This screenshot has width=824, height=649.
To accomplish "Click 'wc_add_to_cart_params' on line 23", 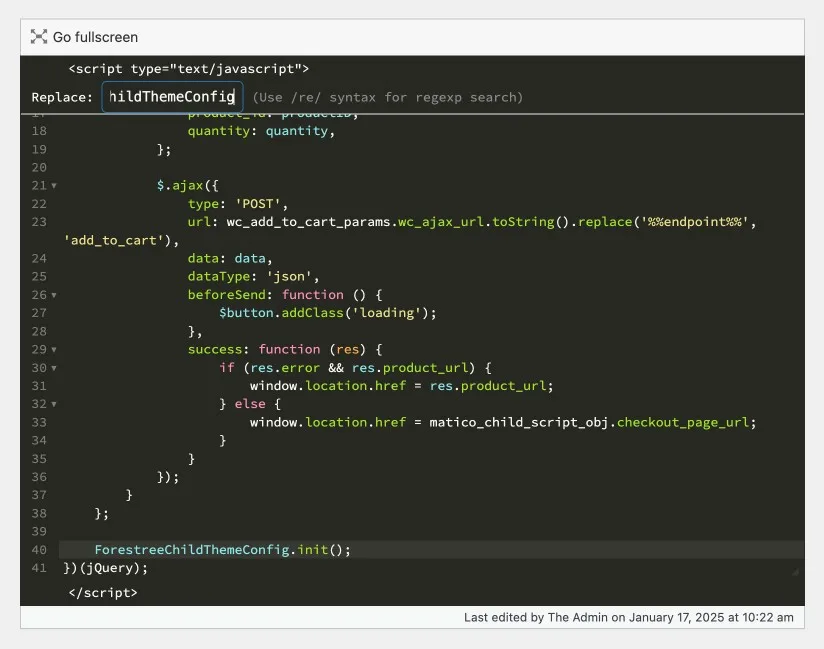I will pyautogui.click(x=308, y=222).
